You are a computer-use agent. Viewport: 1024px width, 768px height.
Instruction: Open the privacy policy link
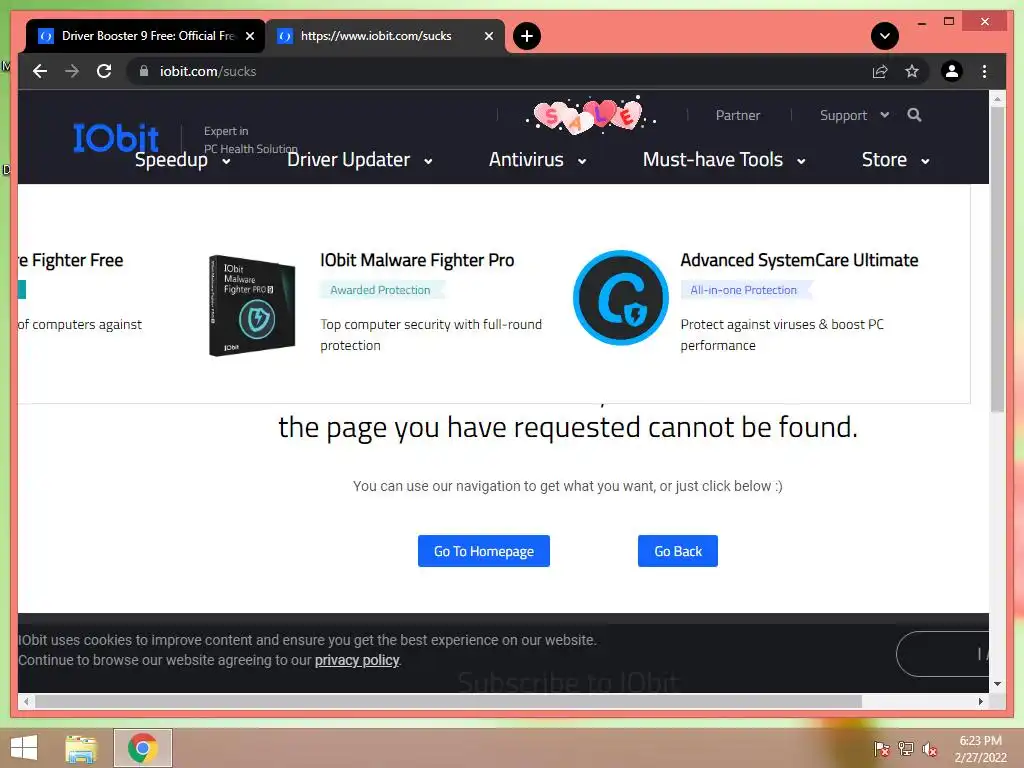click(x=357, y=660)
